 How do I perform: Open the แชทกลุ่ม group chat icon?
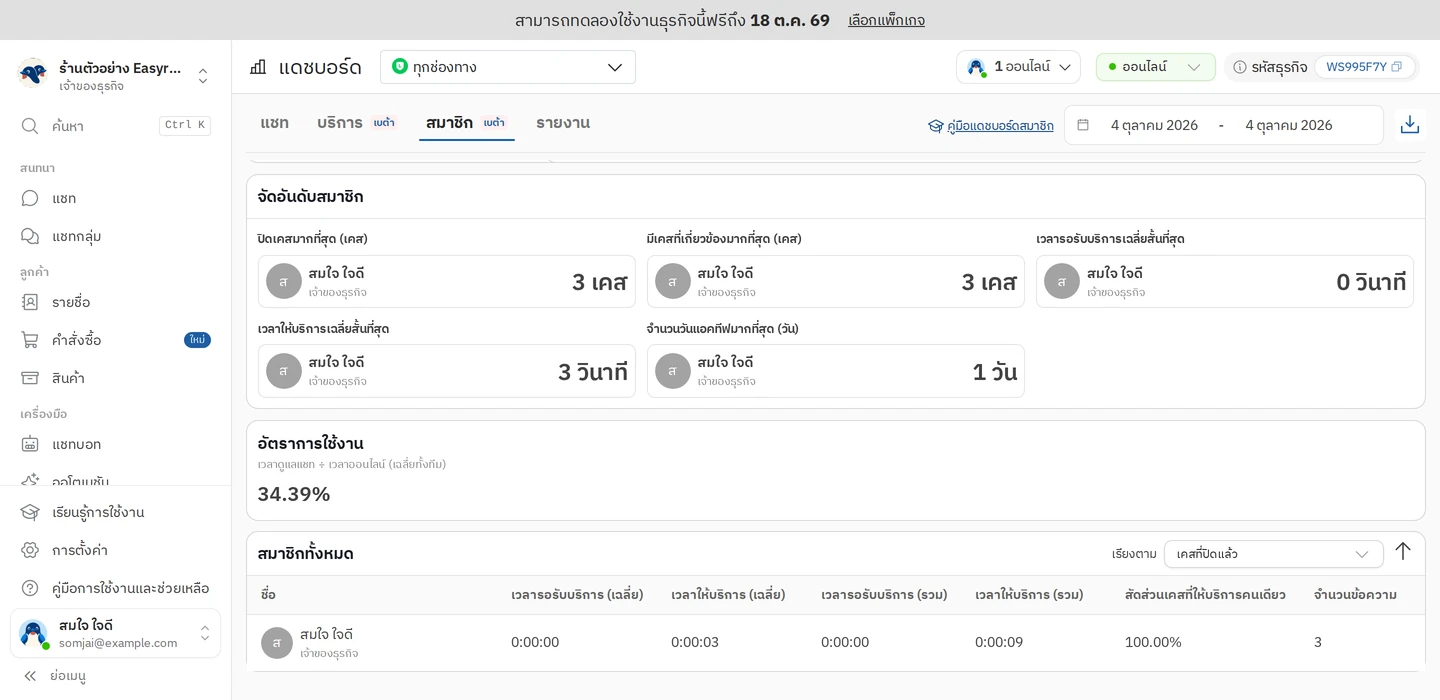[30, 236]
